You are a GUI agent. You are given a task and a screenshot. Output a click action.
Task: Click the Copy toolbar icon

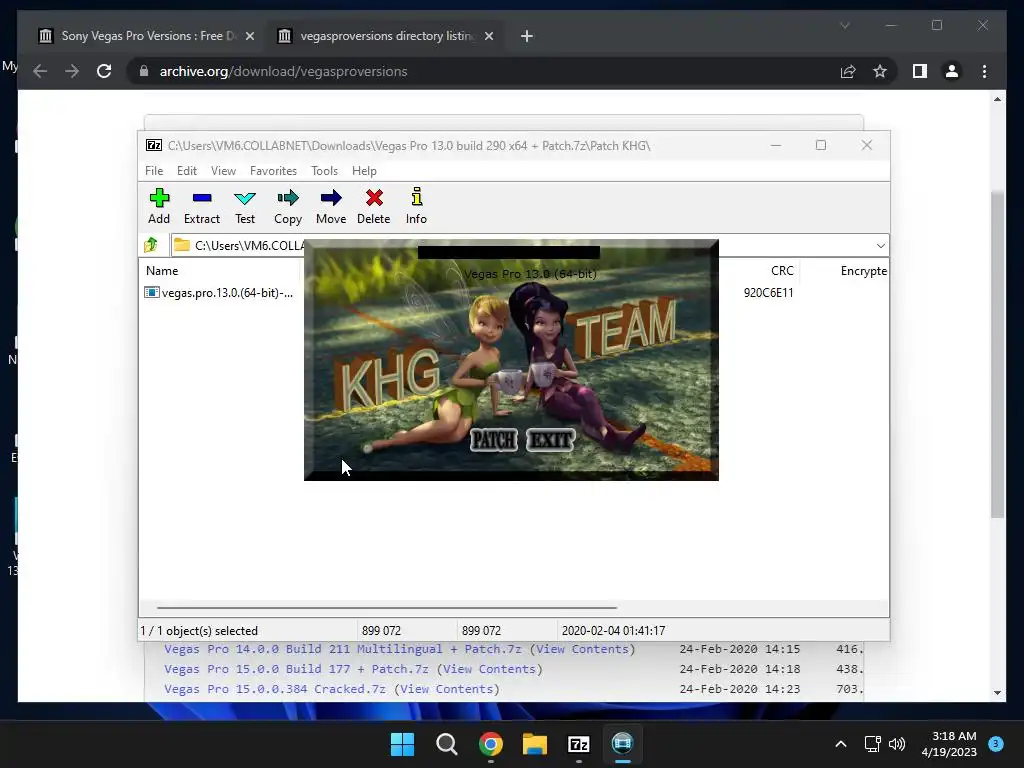[288, 206]
